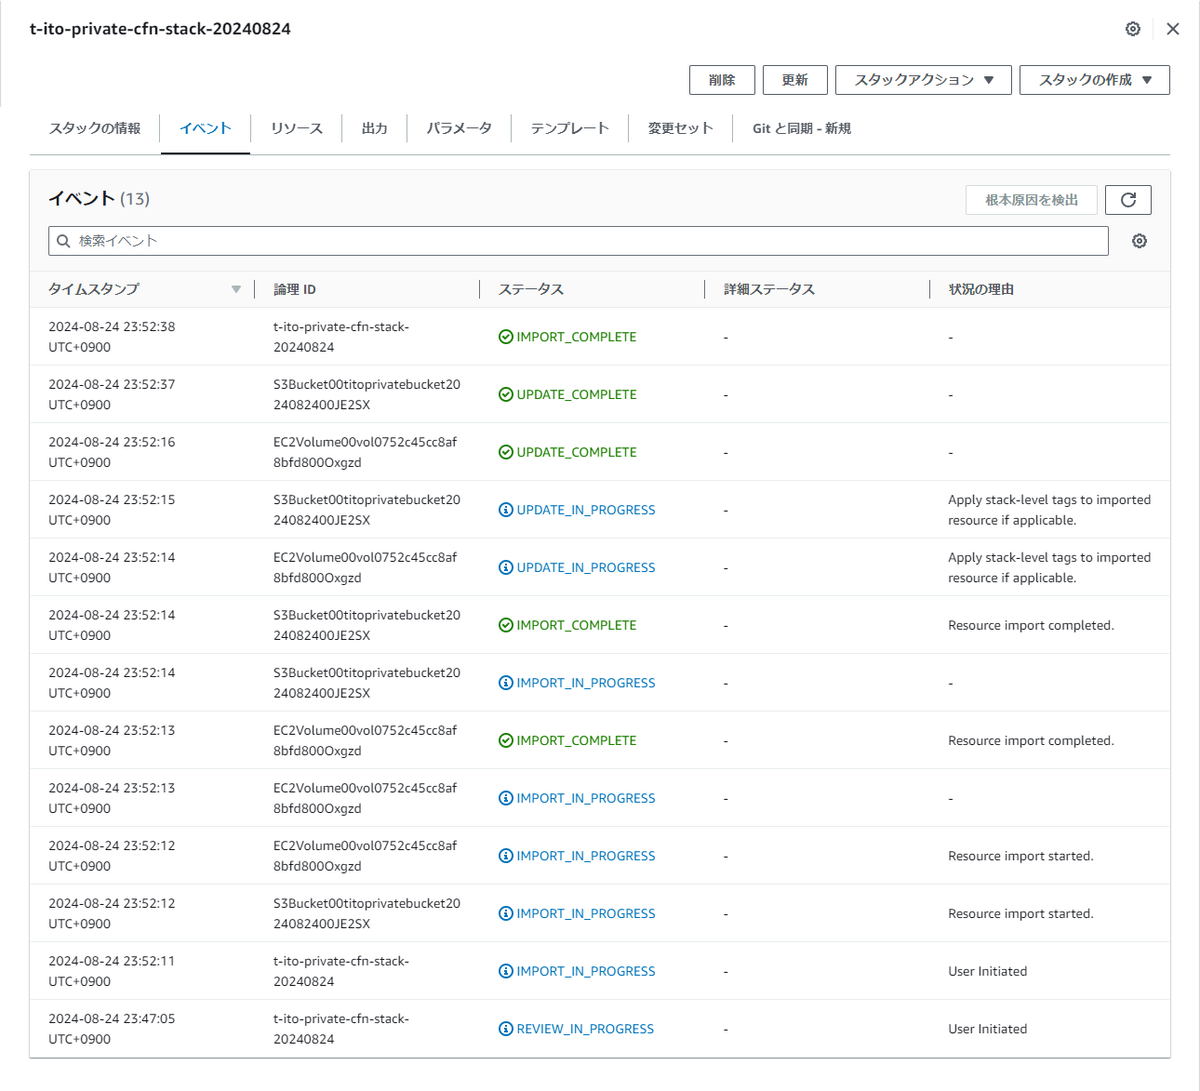Open the パラメータ tab
1200x1091 pixels.
click(x=459, y=128)
